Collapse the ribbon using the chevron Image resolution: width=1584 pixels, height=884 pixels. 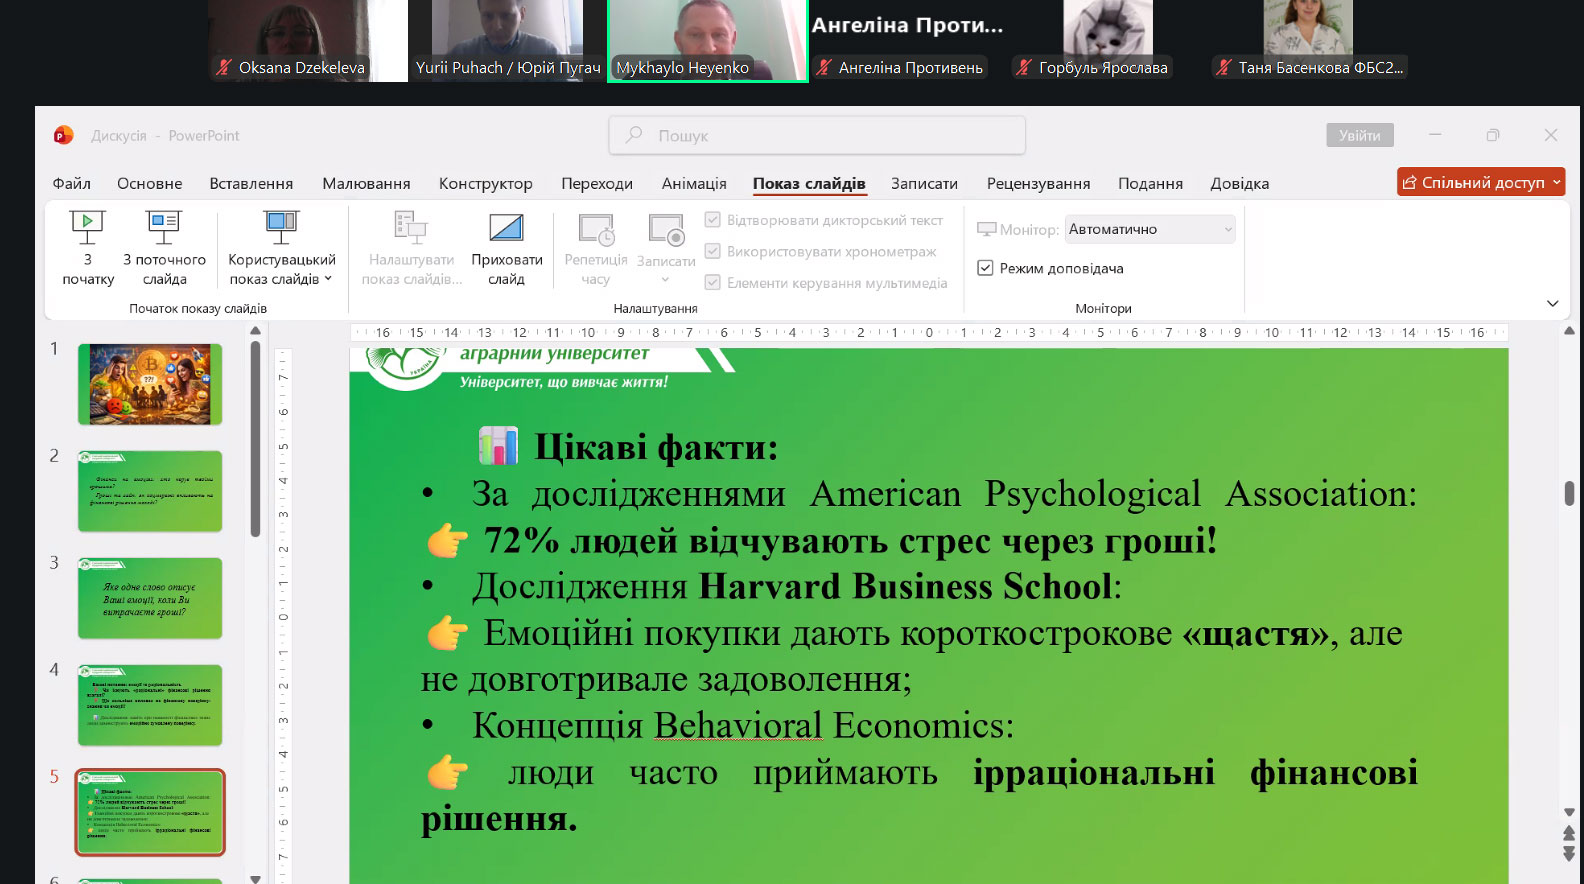pos(1552,304)
